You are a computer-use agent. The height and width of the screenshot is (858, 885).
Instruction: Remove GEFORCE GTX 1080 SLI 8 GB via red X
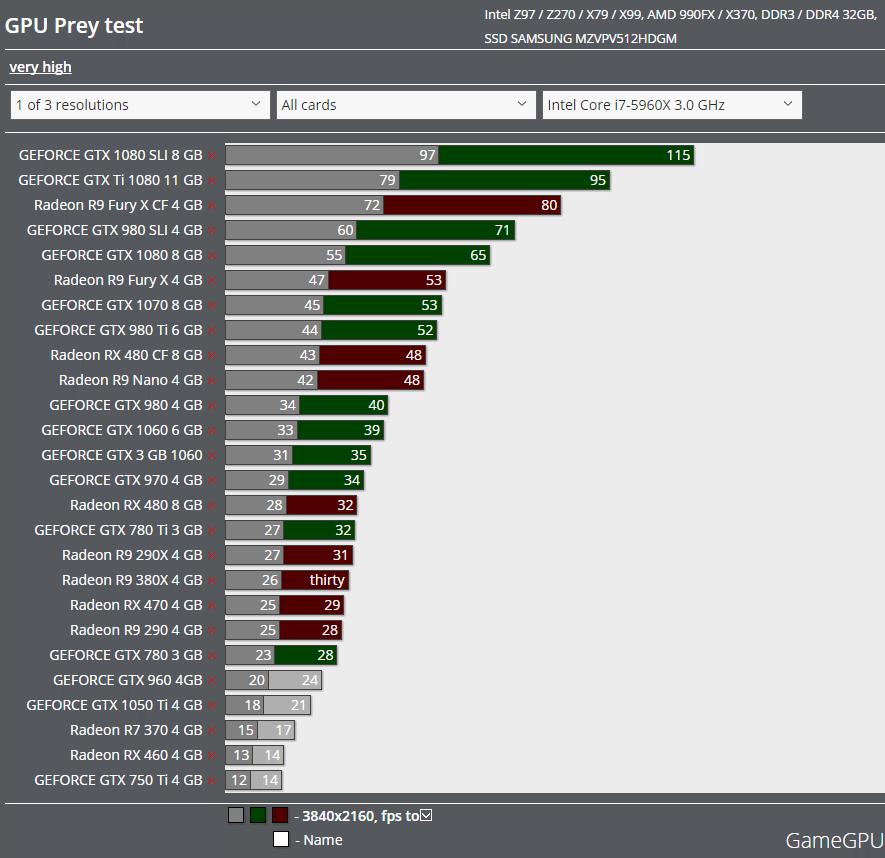point(212,156)
